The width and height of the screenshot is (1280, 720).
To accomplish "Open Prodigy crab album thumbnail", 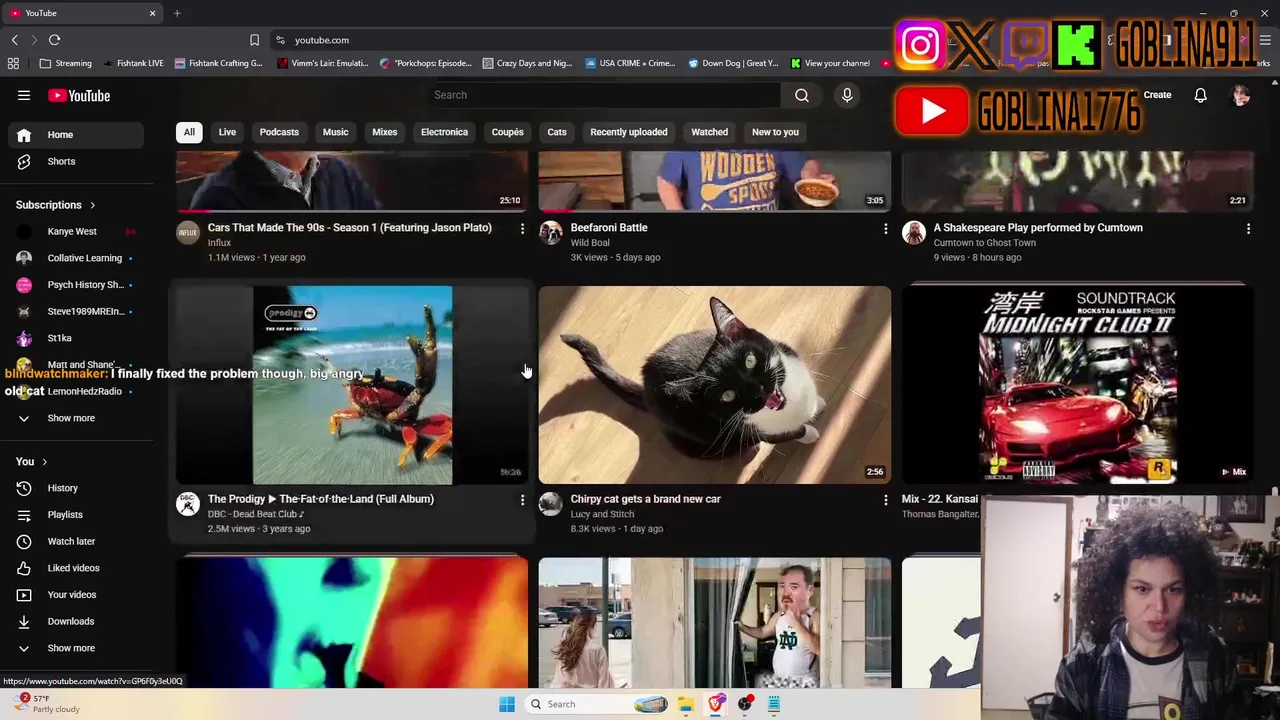I will point(352,385).
